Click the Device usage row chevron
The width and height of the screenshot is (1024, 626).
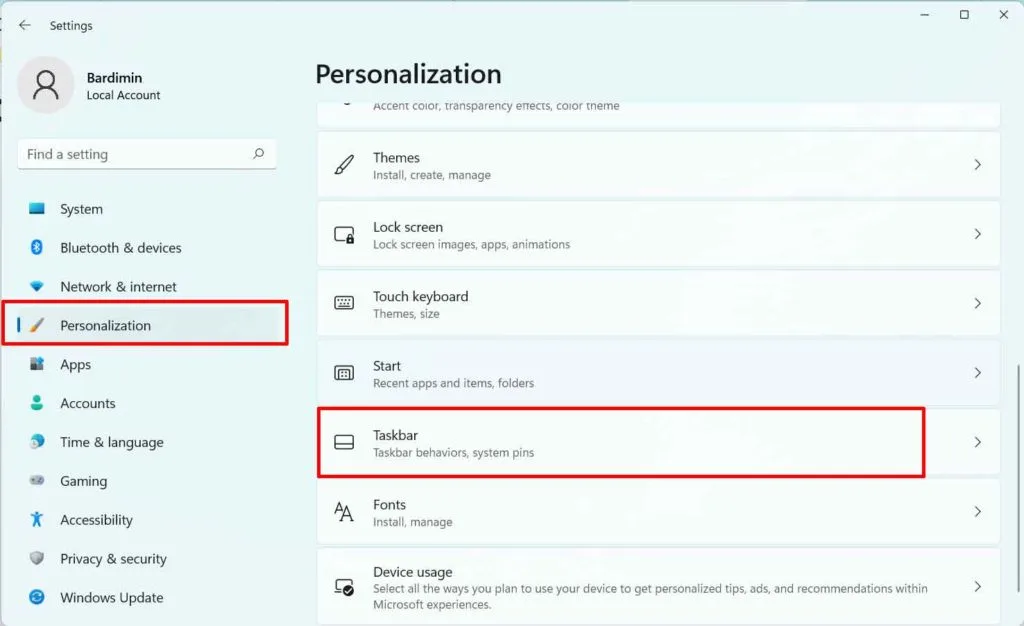pos(978,587)
